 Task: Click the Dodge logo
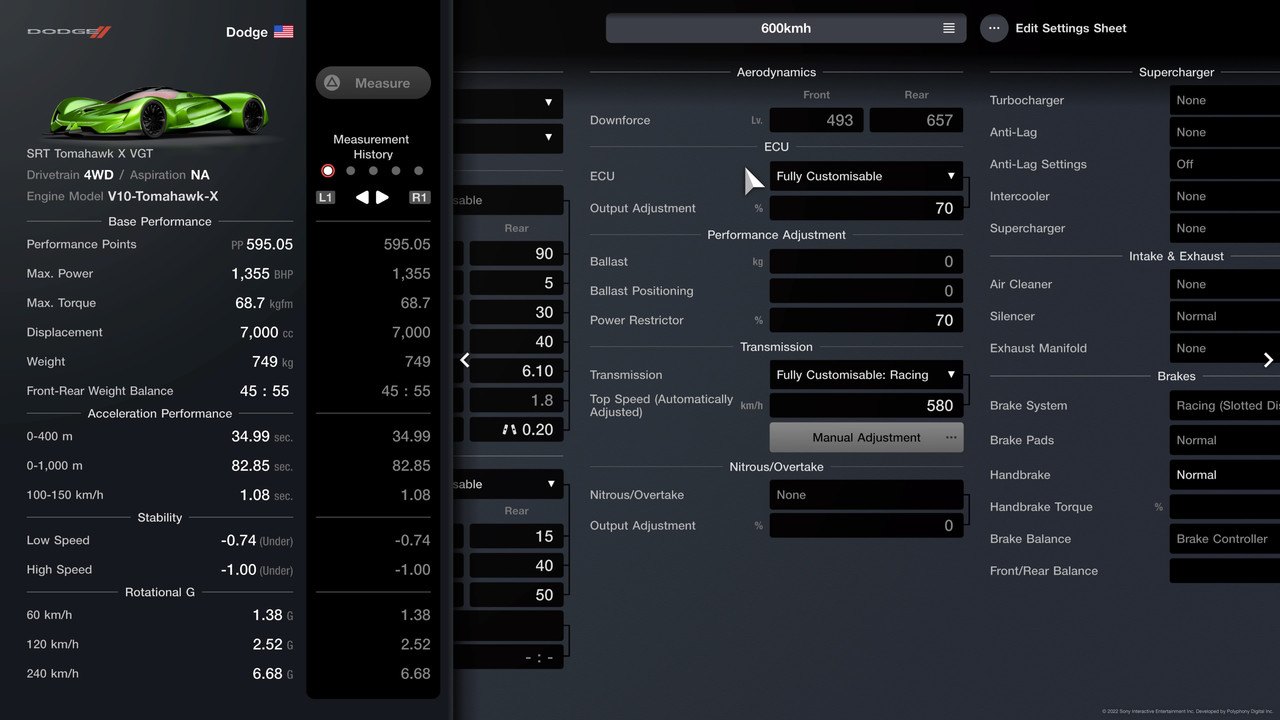point(69,32)
